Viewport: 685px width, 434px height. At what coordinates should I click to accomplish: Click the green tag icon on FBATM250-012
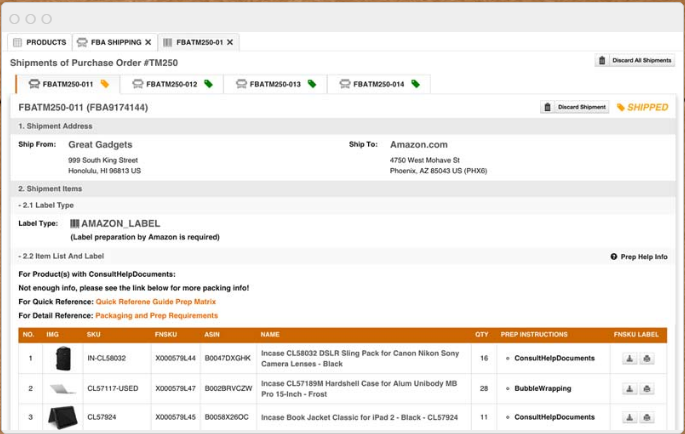coord(208,84)
